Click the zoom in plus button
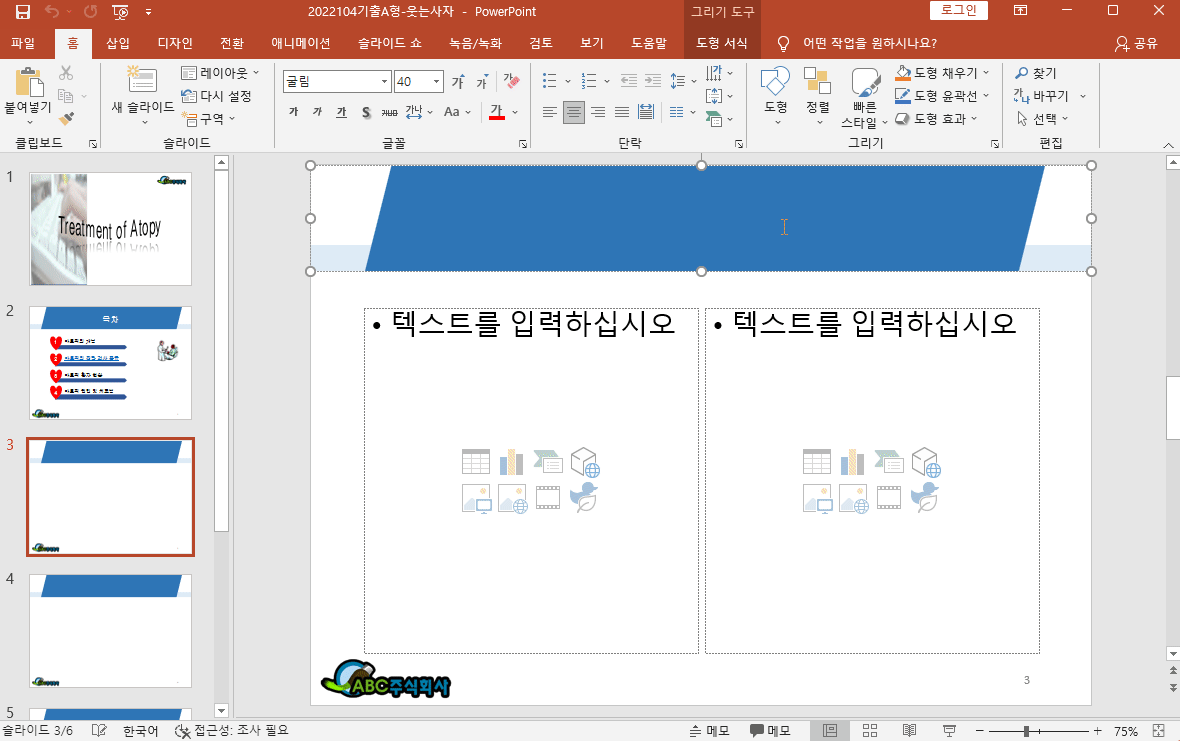The height and width of the screenshot is (741, 1180). pos(1097,730)
